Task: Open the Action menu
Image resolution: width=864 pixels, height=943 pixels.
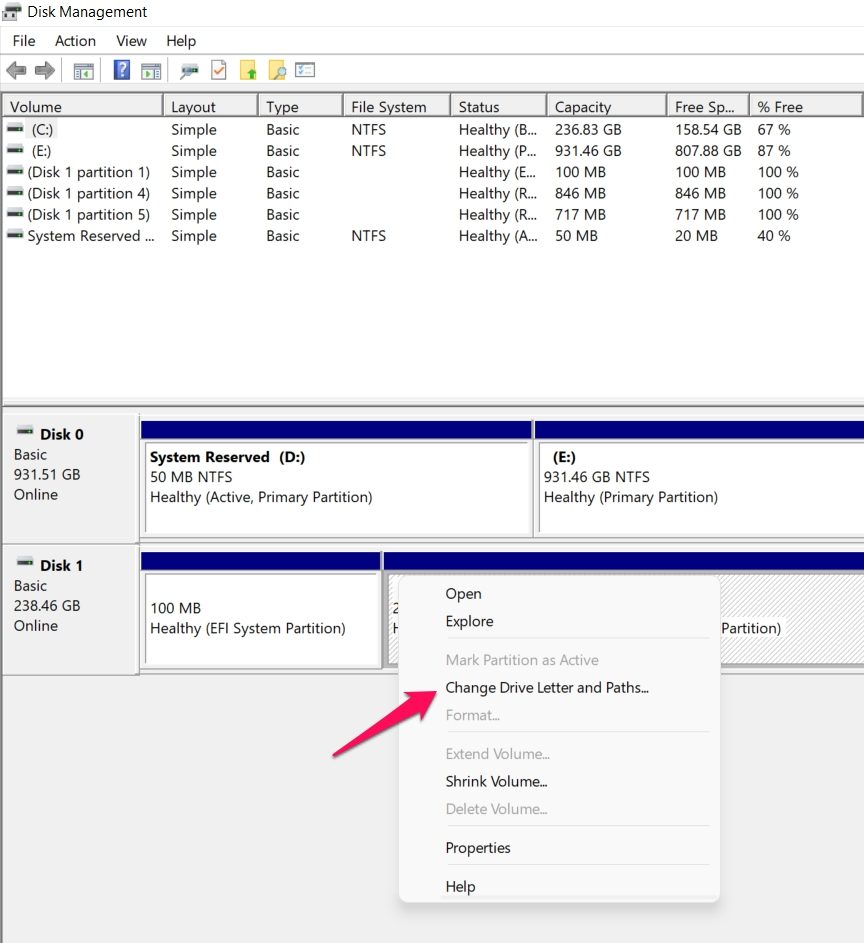Action: coord(75,41)
